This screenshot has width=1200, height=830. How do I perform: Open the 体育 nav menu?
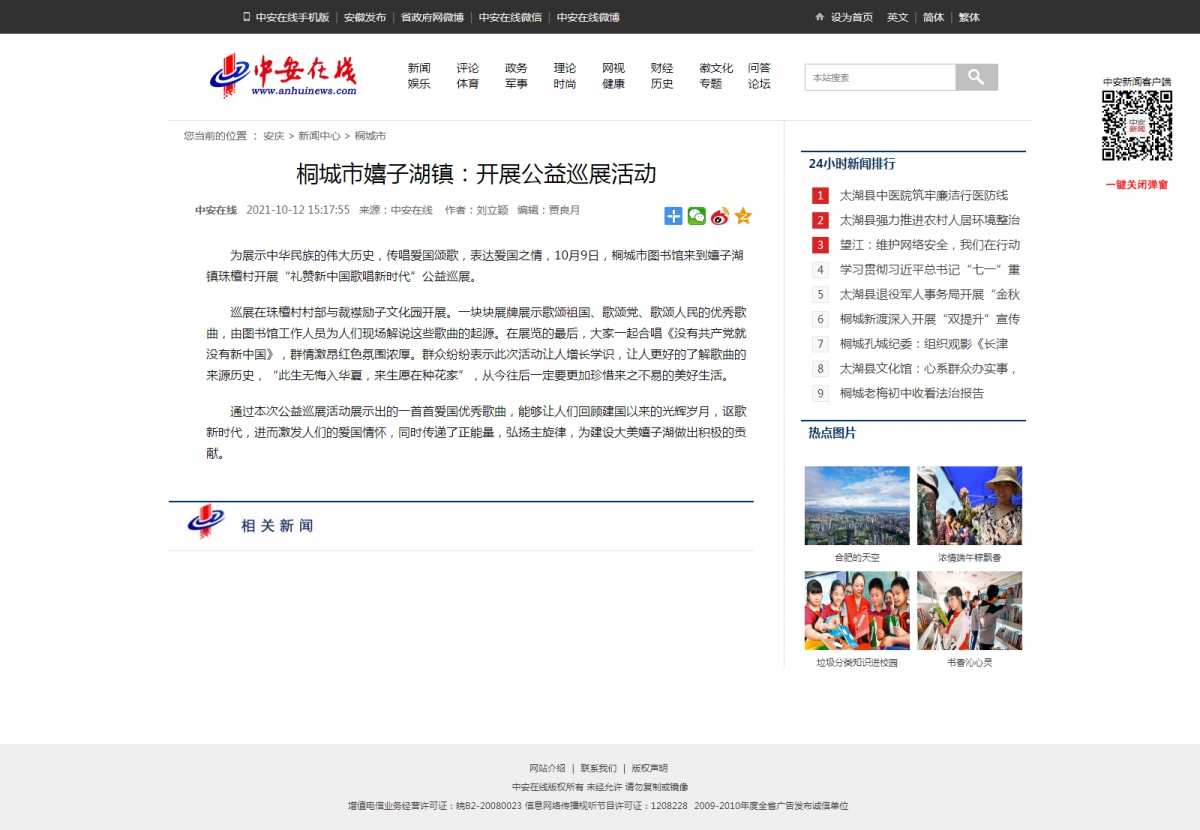(468, 84)
